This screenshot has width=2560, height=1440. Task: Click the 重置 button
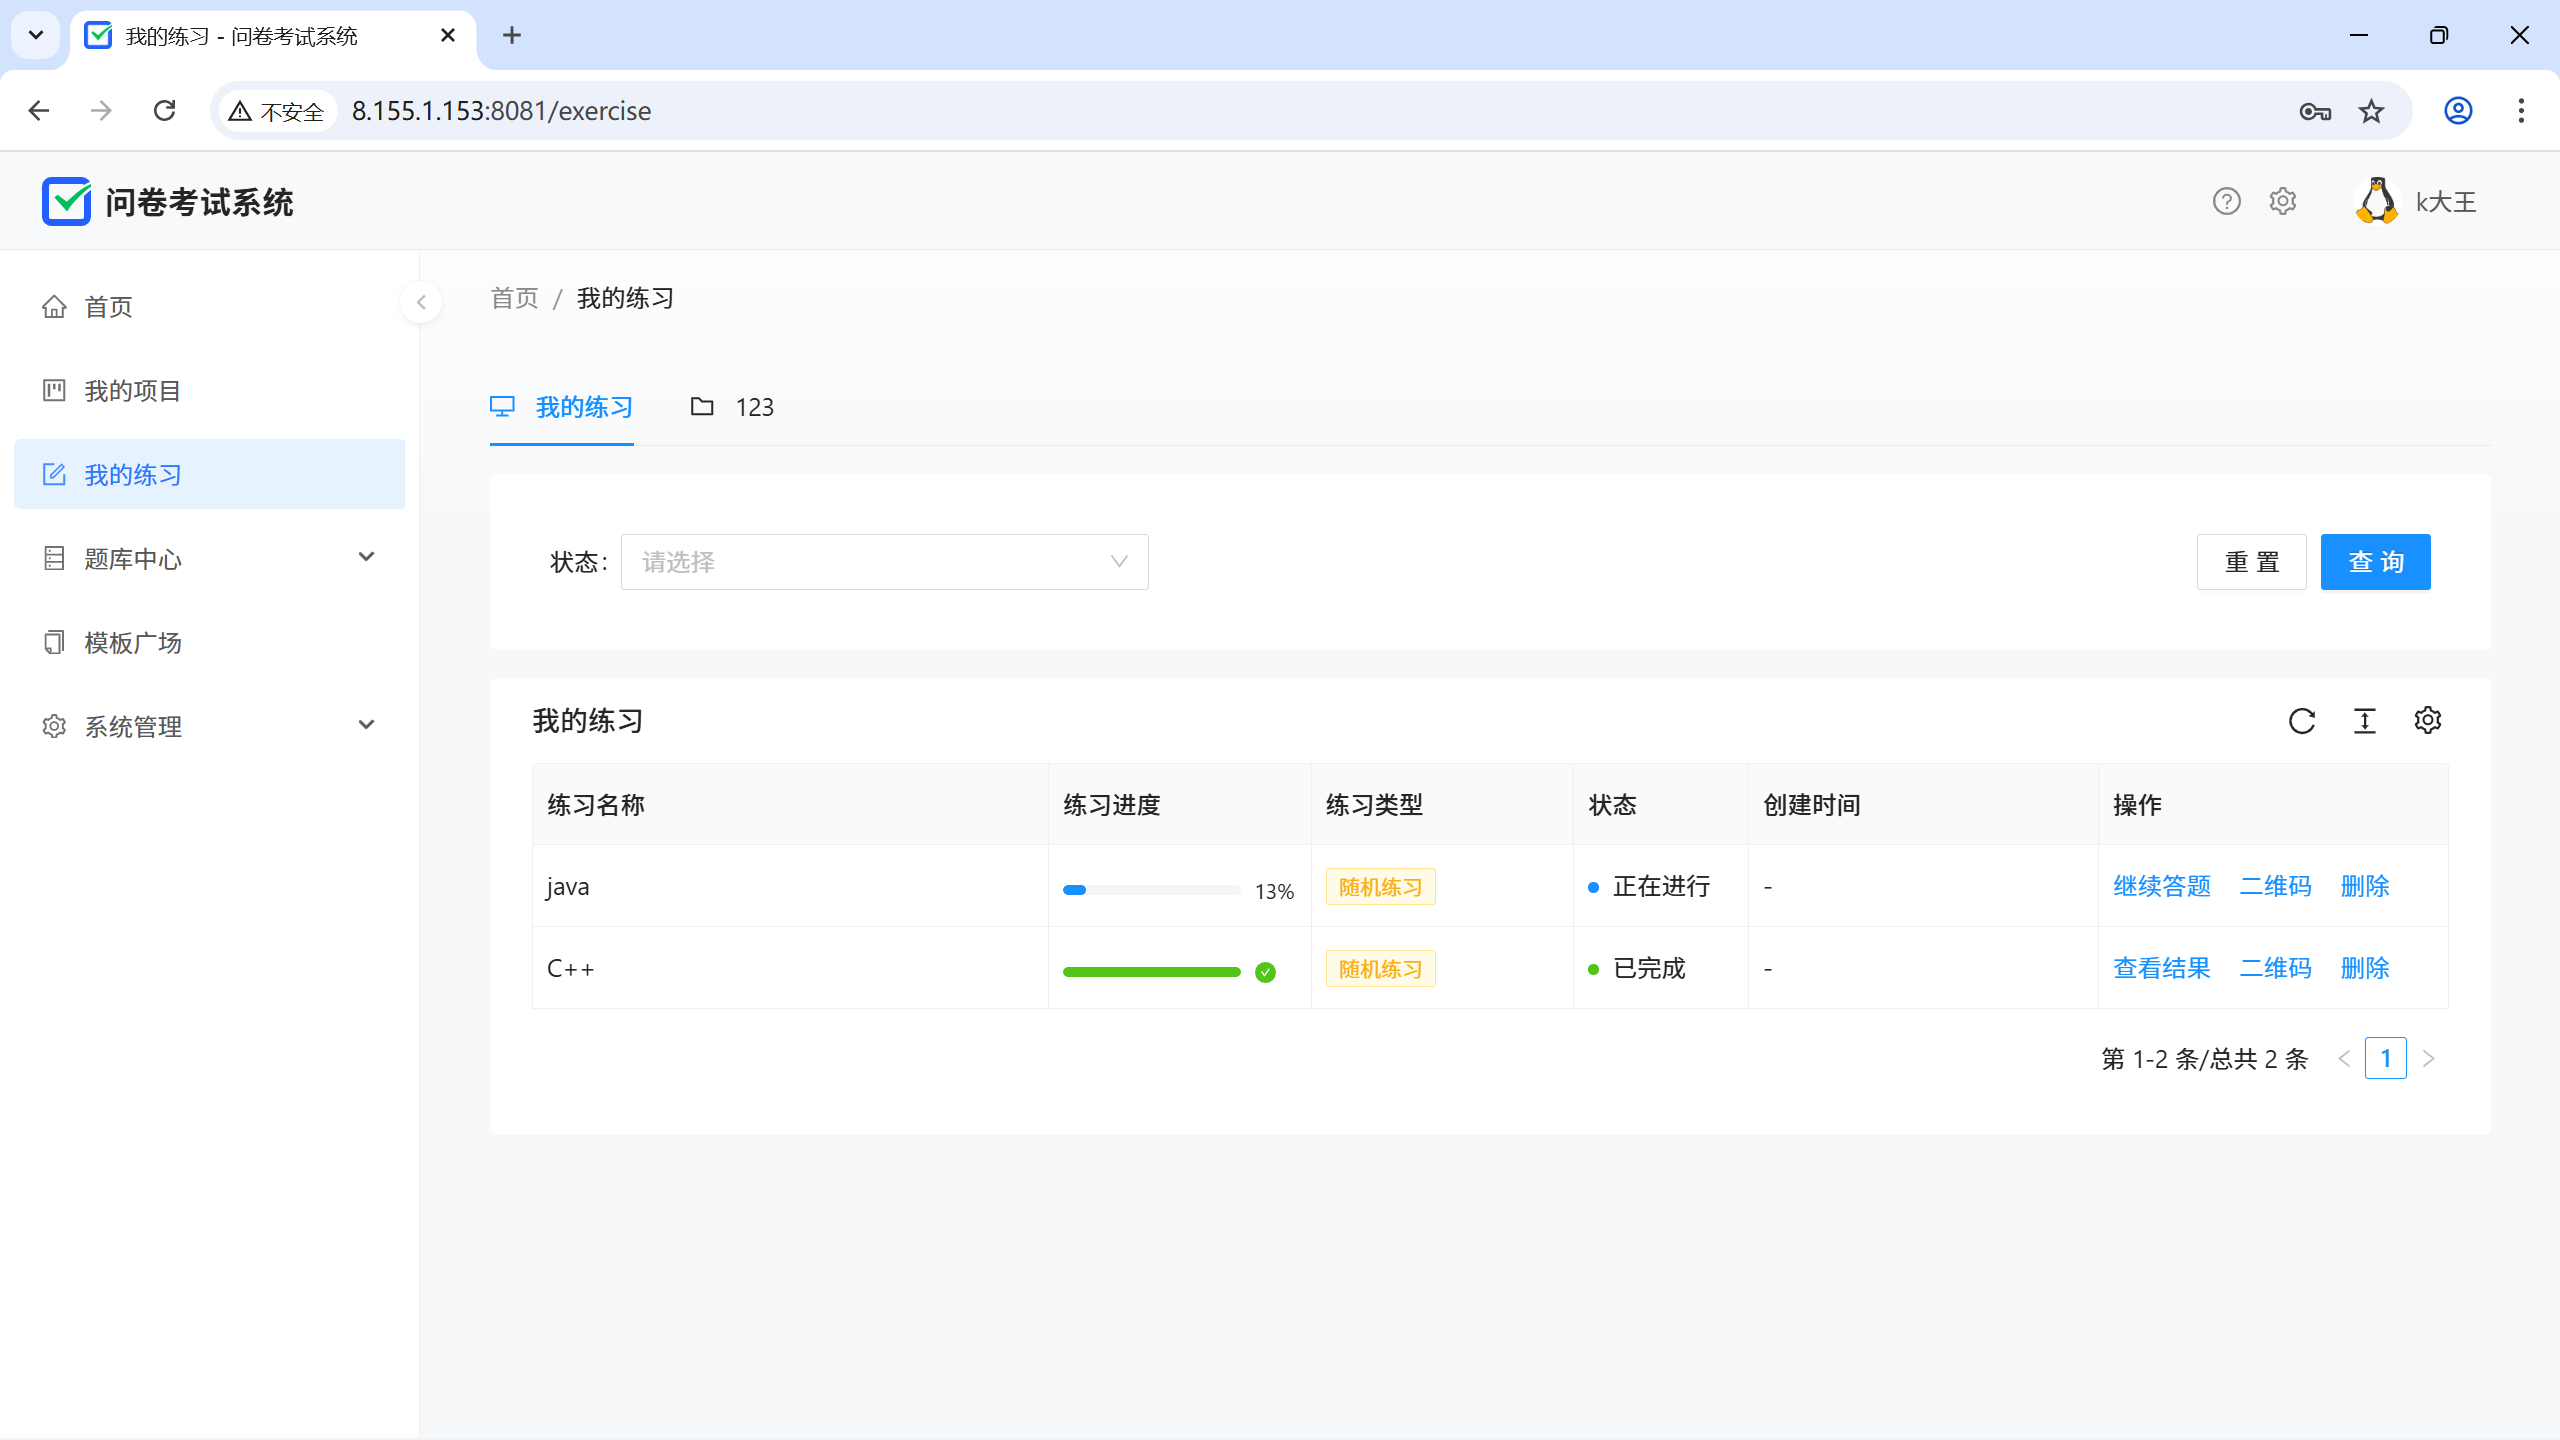click(2251, 562)
